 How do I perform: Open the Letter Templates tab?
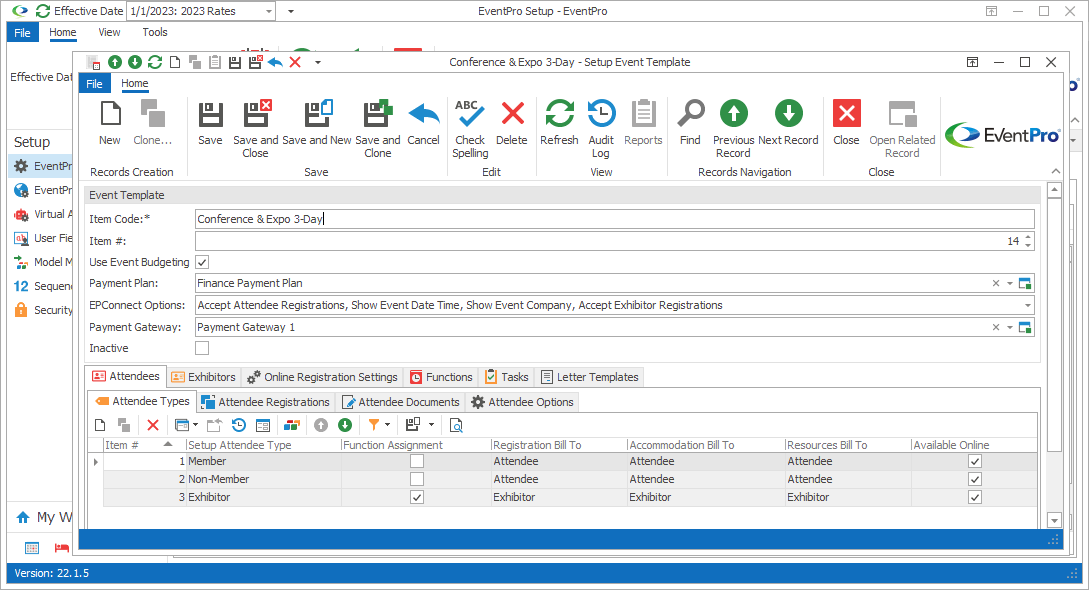tap(590, 377)
